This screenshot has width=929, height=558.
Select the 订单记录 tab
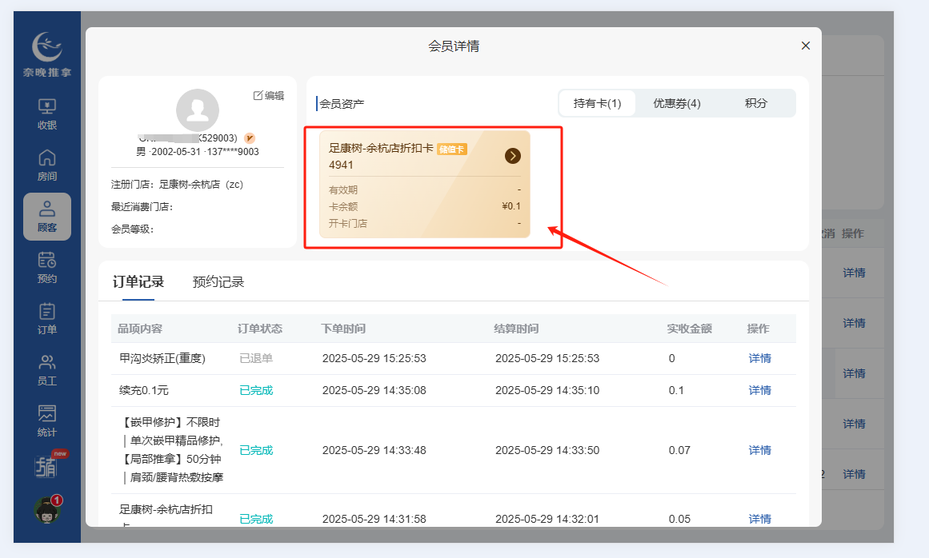[138, 282]
